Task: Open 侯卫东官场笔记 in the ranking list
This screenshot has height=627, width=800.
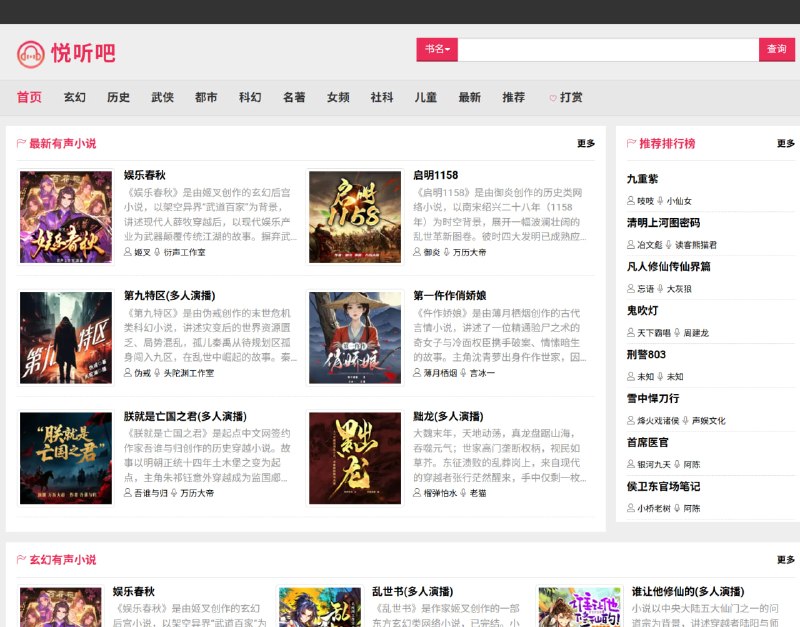Action: coord(663,486)
